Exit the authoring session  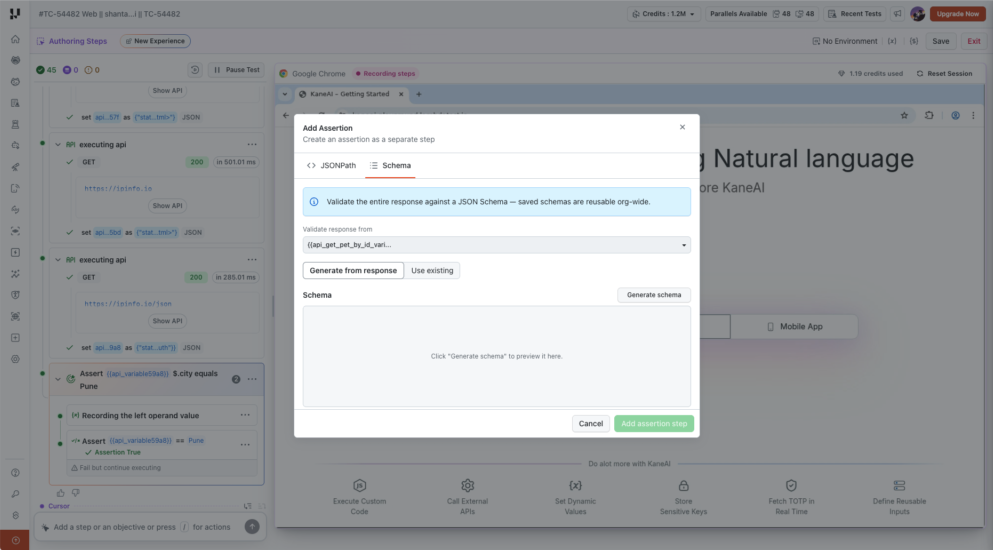coord(973,41)
